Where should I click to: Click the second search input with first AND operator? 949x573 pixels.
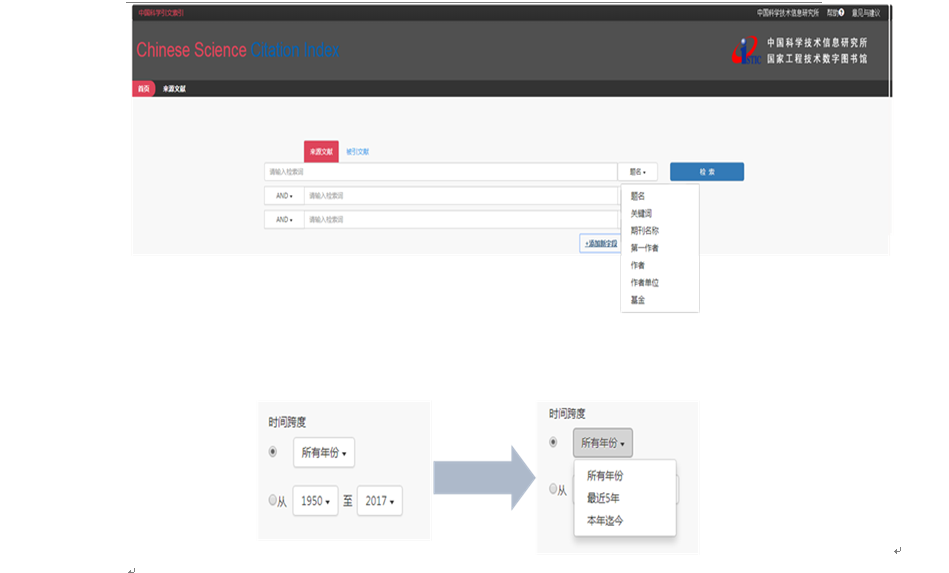point(461,196)
